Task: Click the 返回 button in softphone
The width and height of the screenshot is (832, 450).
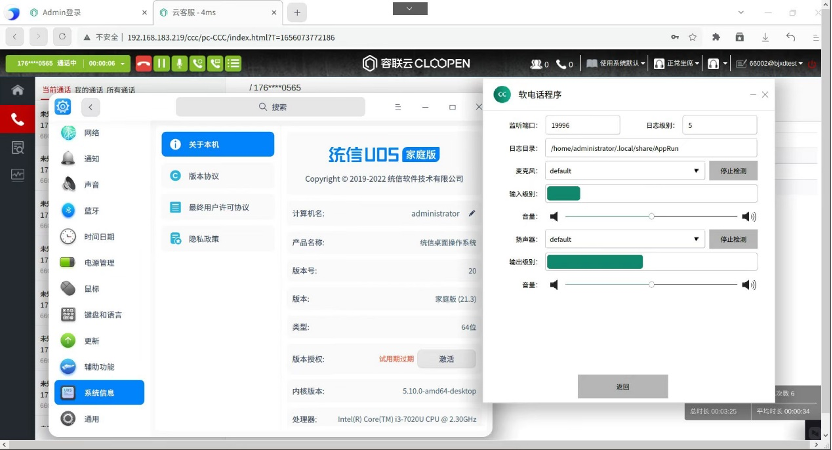Action: pyautogui.click(x=622, y=386)
